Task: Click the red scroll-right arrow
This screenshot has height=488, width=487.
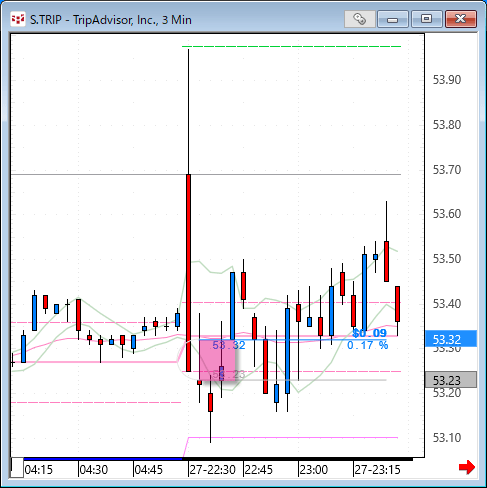Action: (x=467, y=467)
